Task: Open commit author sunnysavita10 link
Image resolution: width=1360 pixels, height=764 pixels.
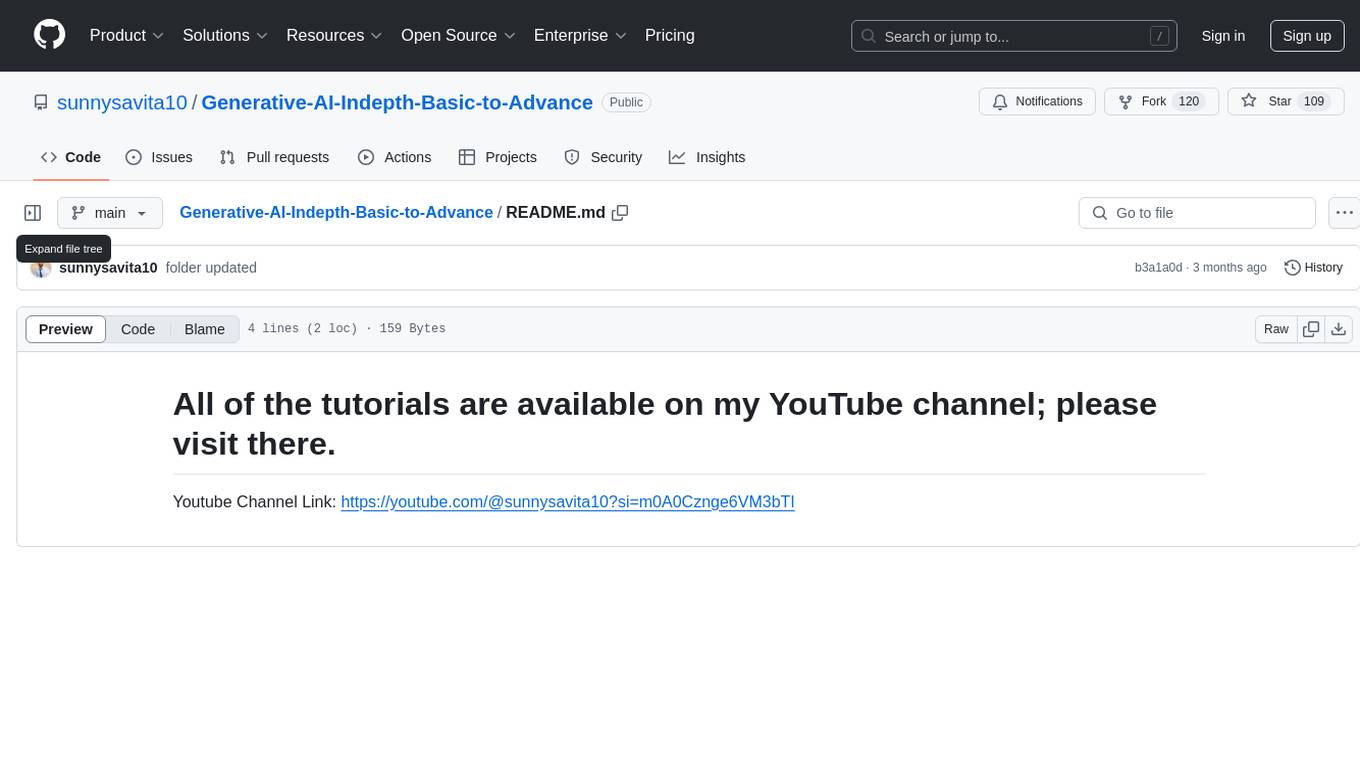Action: click(108, 268)
